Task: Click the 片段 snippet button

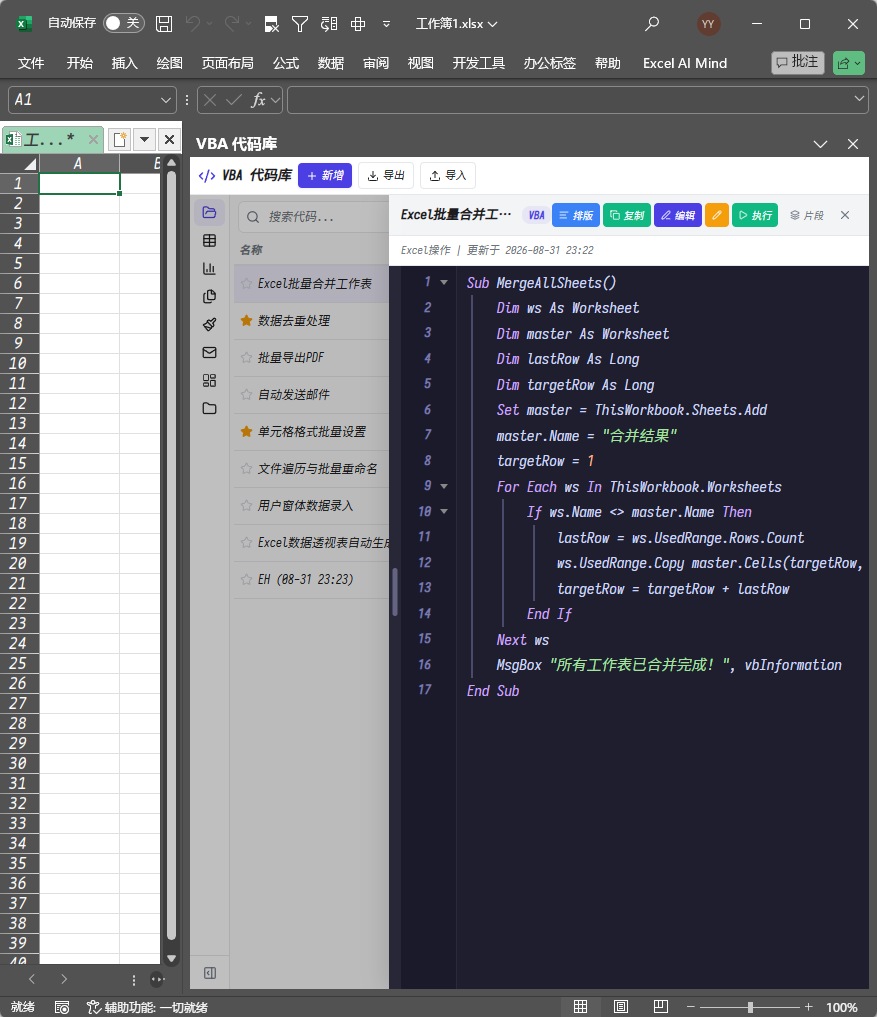Action: (x=806, y=215)
